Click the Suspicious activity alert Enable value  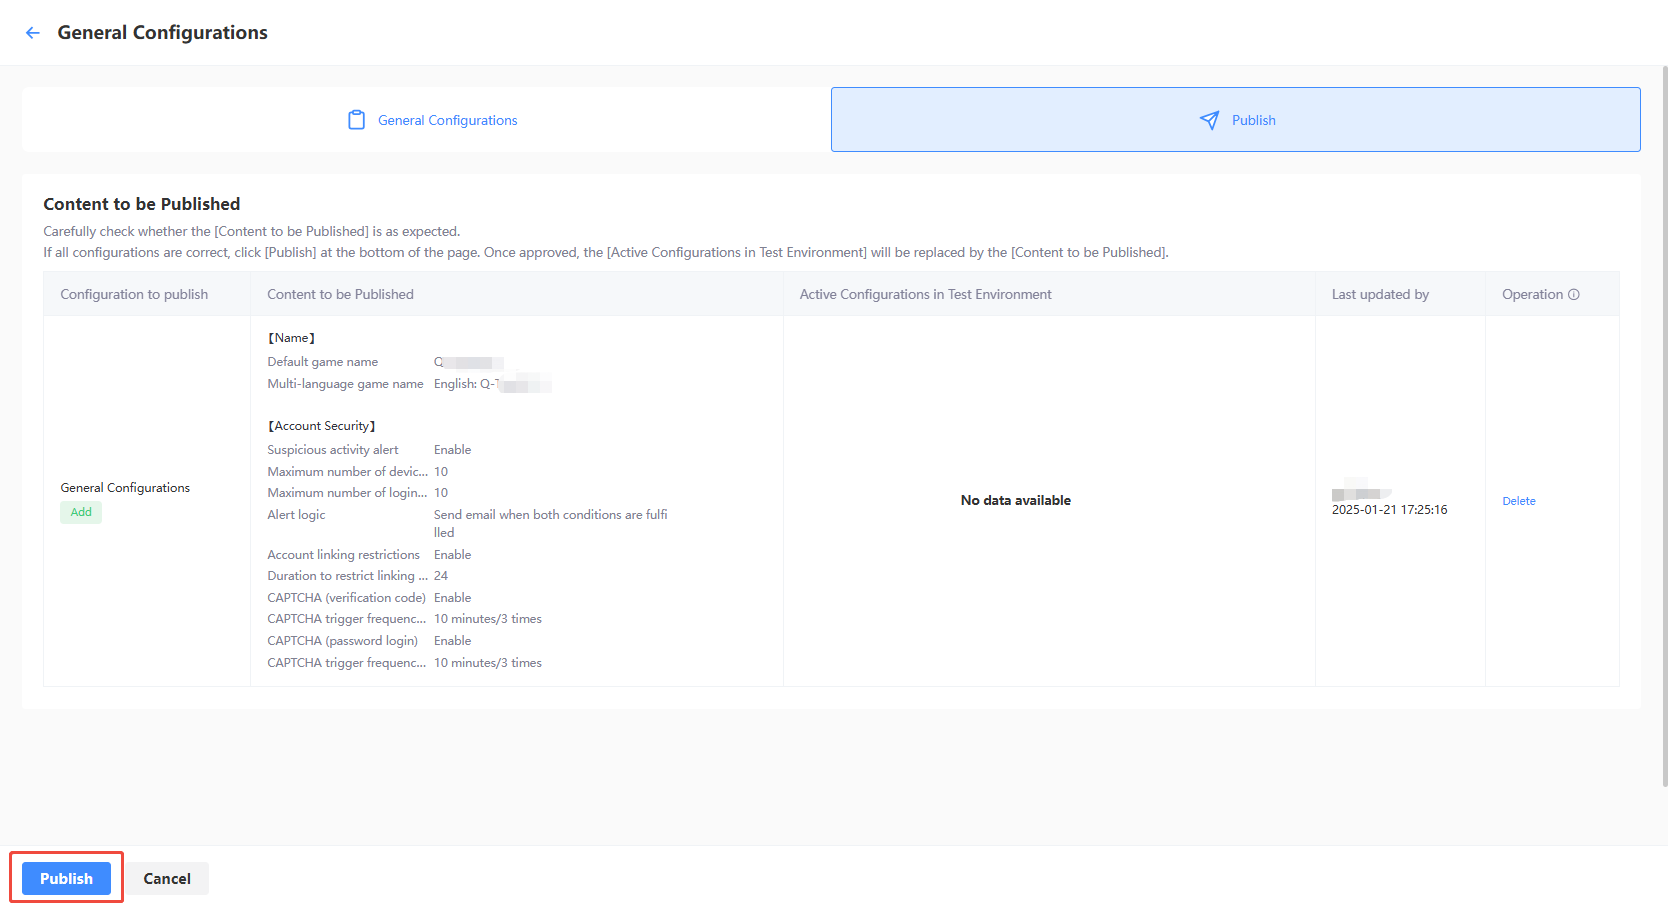point(452,449)
